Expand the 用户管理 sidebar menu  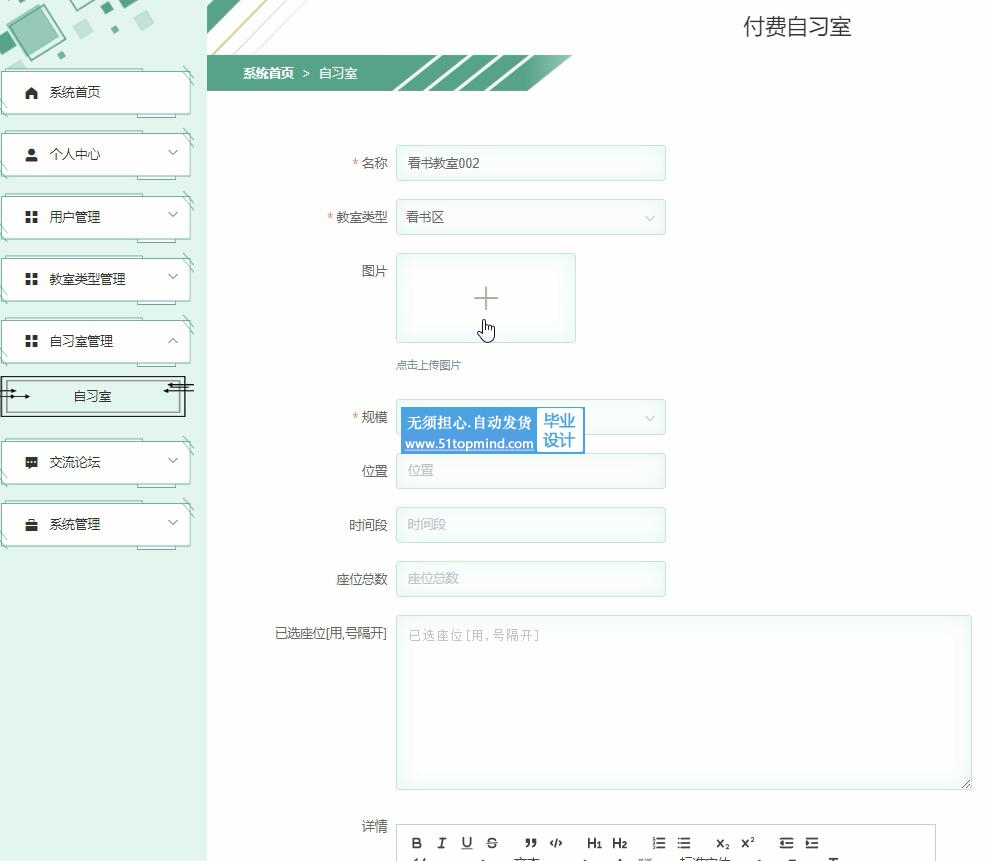95,217
